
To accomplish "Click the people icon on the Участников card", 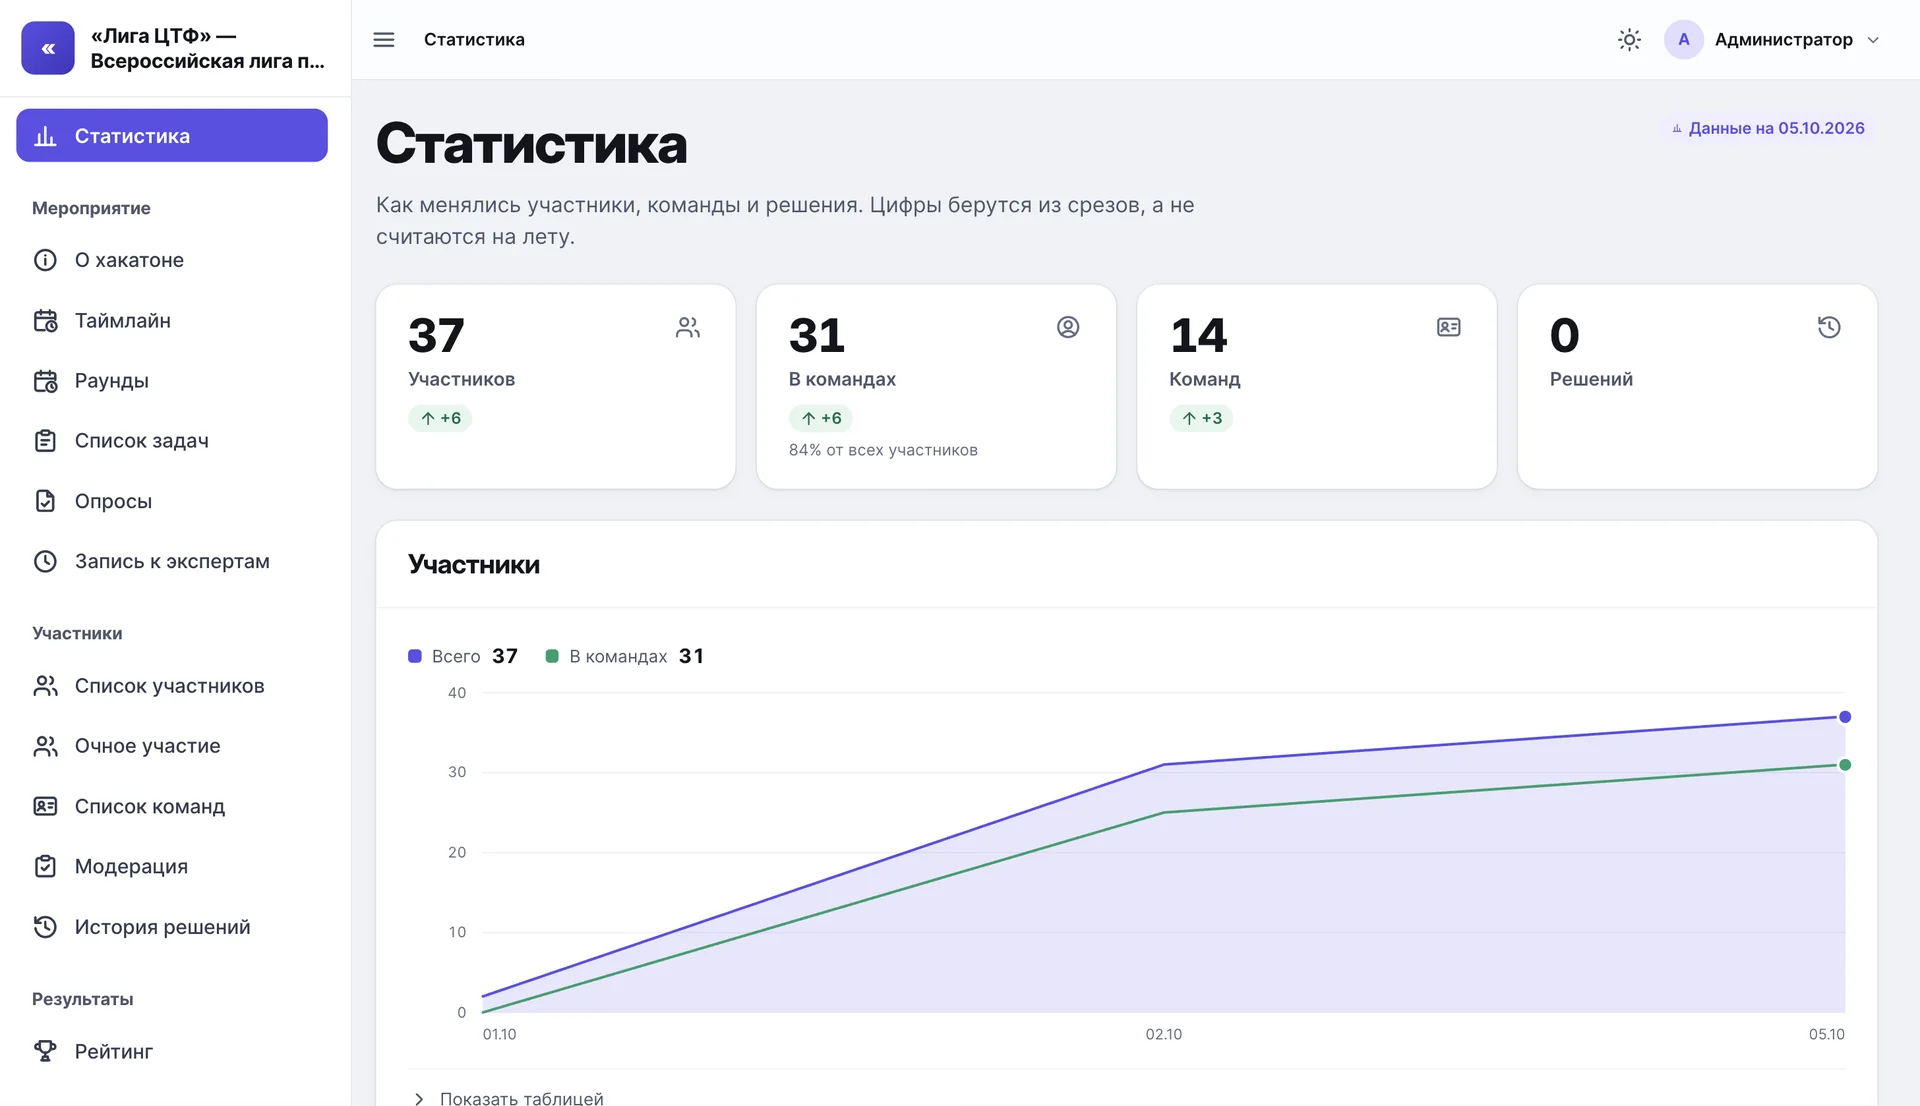I will (687, 327).
